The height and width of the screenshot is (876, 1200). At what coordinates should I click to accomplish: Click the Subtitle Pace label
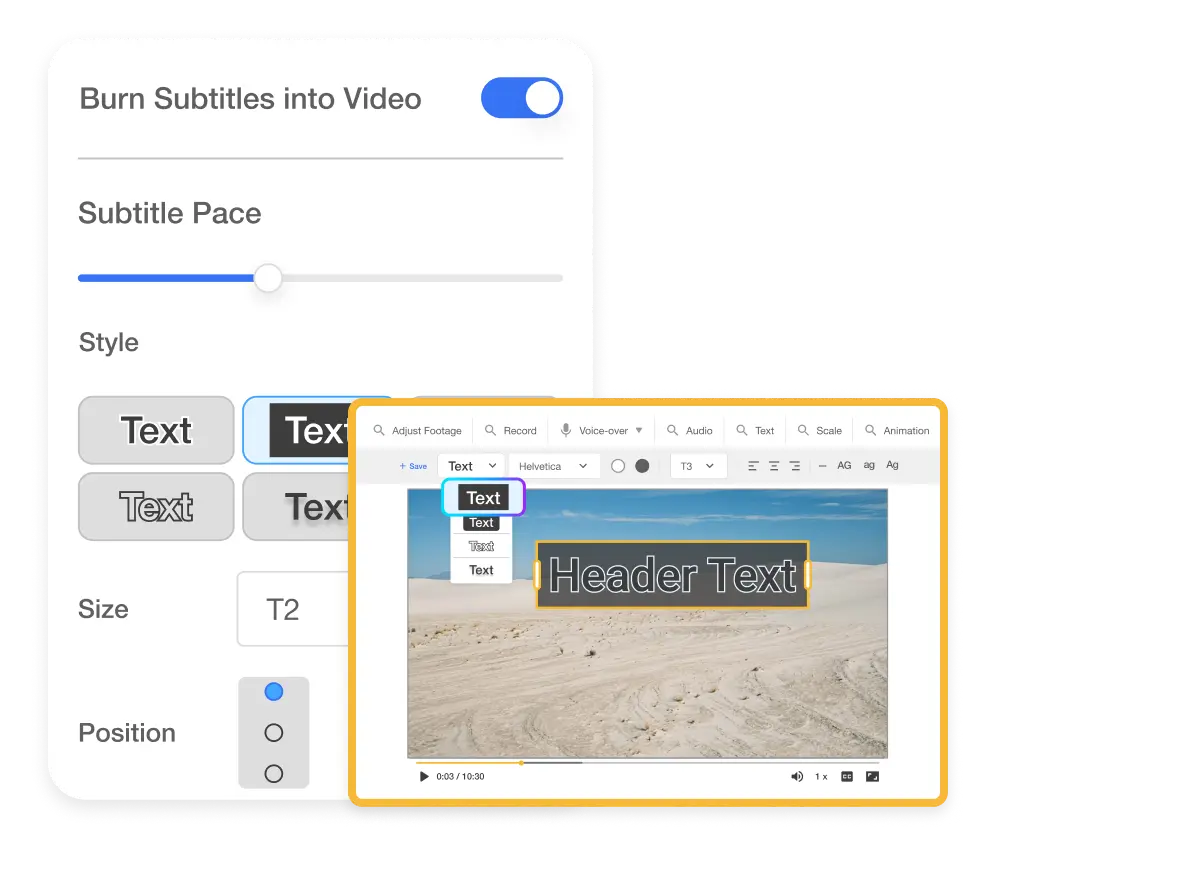(170, 213)
